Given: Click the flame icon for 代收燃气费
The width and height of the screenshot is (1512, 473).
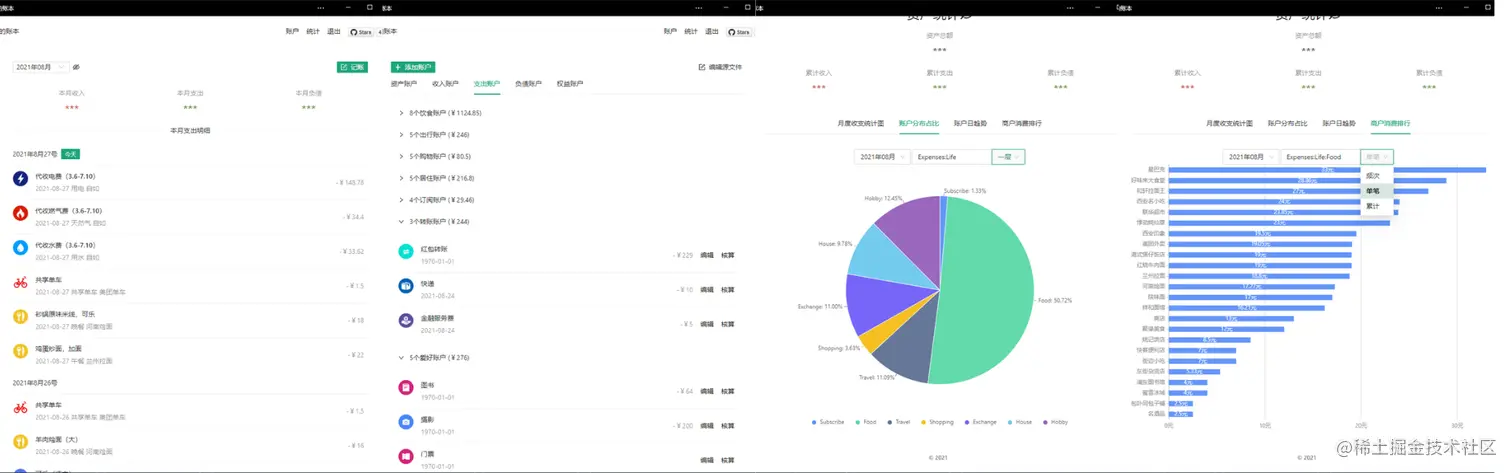Looking at the screenshot, I should pyautogui.click(x=20, y=213).
